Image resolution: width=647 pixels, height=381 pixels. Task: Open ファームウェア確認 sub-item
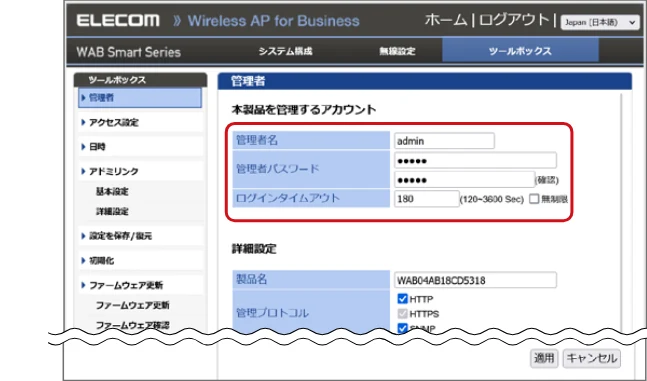pos(132,325)
